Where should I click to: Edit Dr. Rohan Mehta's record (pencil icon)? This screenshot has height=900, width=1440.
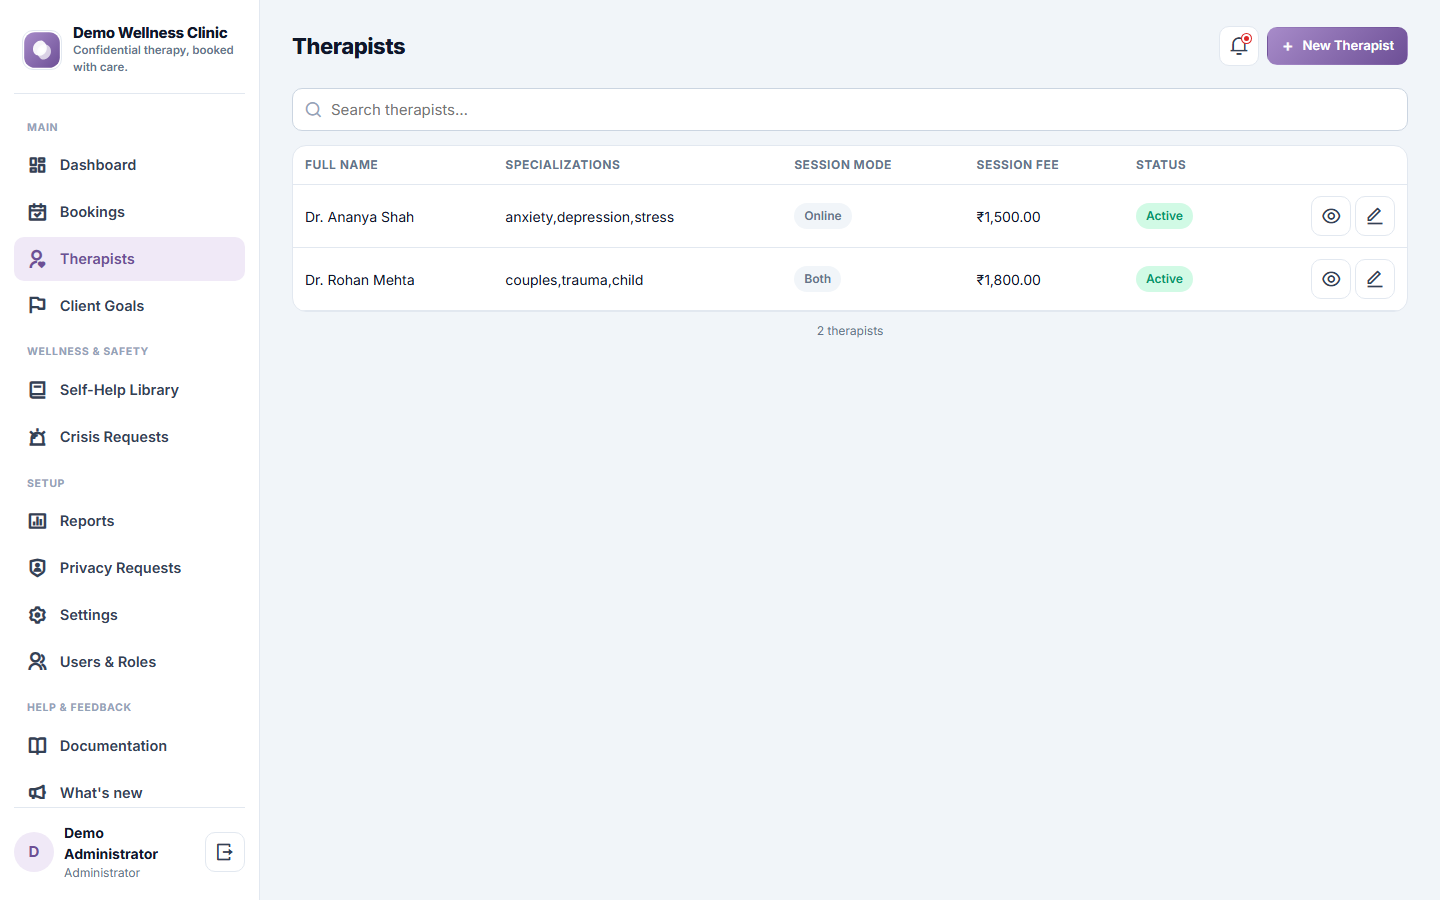tap(1375, 279)
